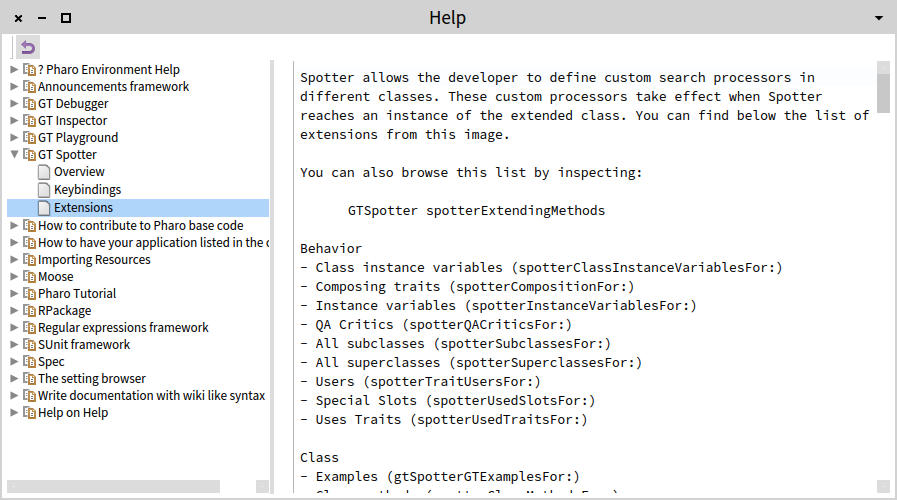Expand the Pharo Tutorial tree node
This screenshot has width=897, height=500.
pos(14,294)
